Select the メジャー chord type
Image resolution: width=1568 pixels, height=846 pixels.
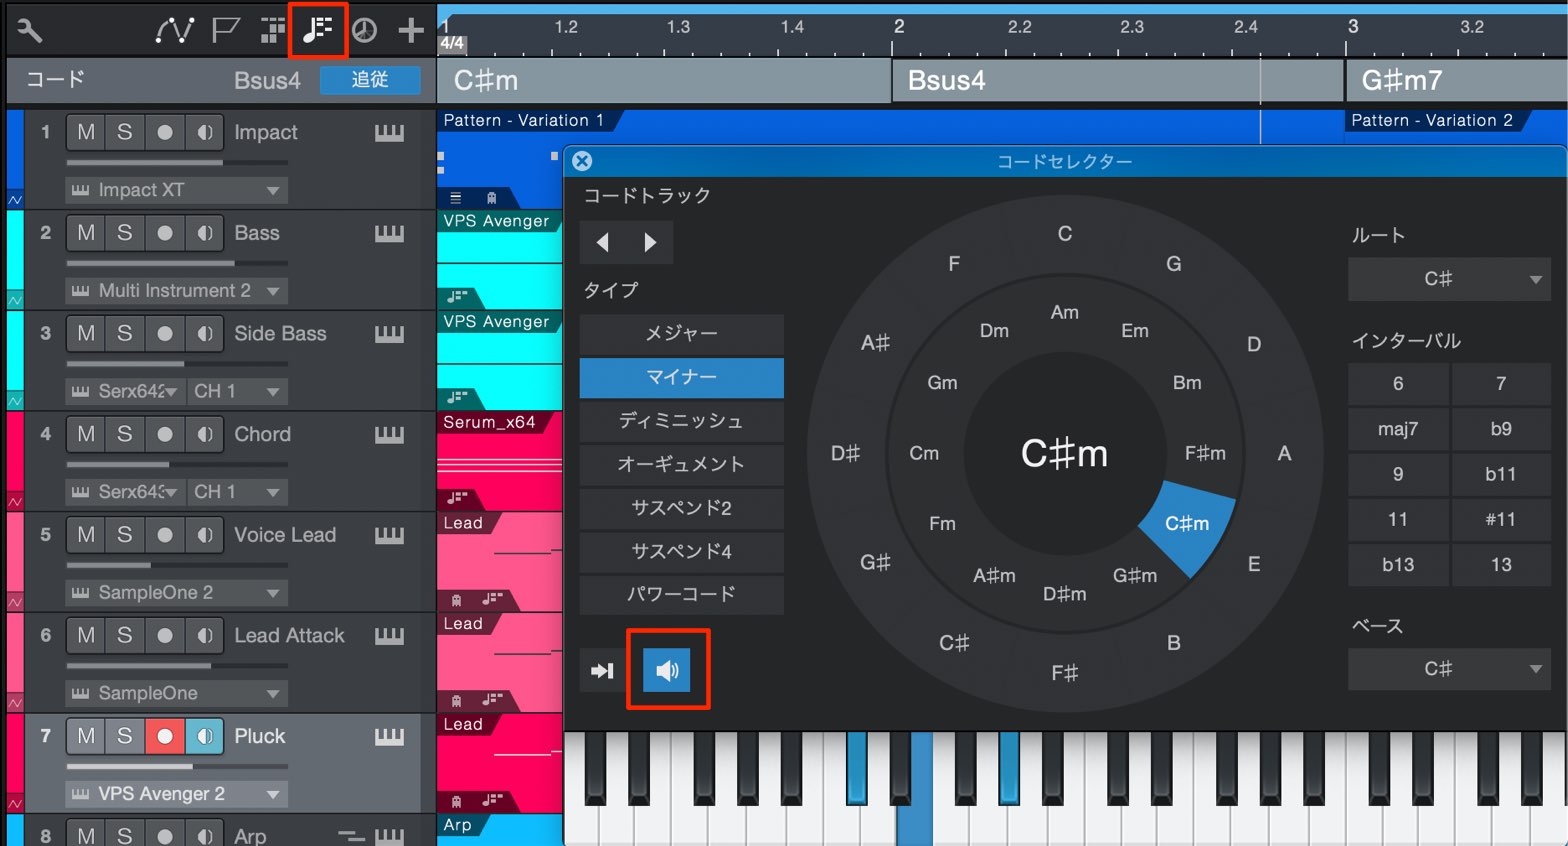pos(681,334)
